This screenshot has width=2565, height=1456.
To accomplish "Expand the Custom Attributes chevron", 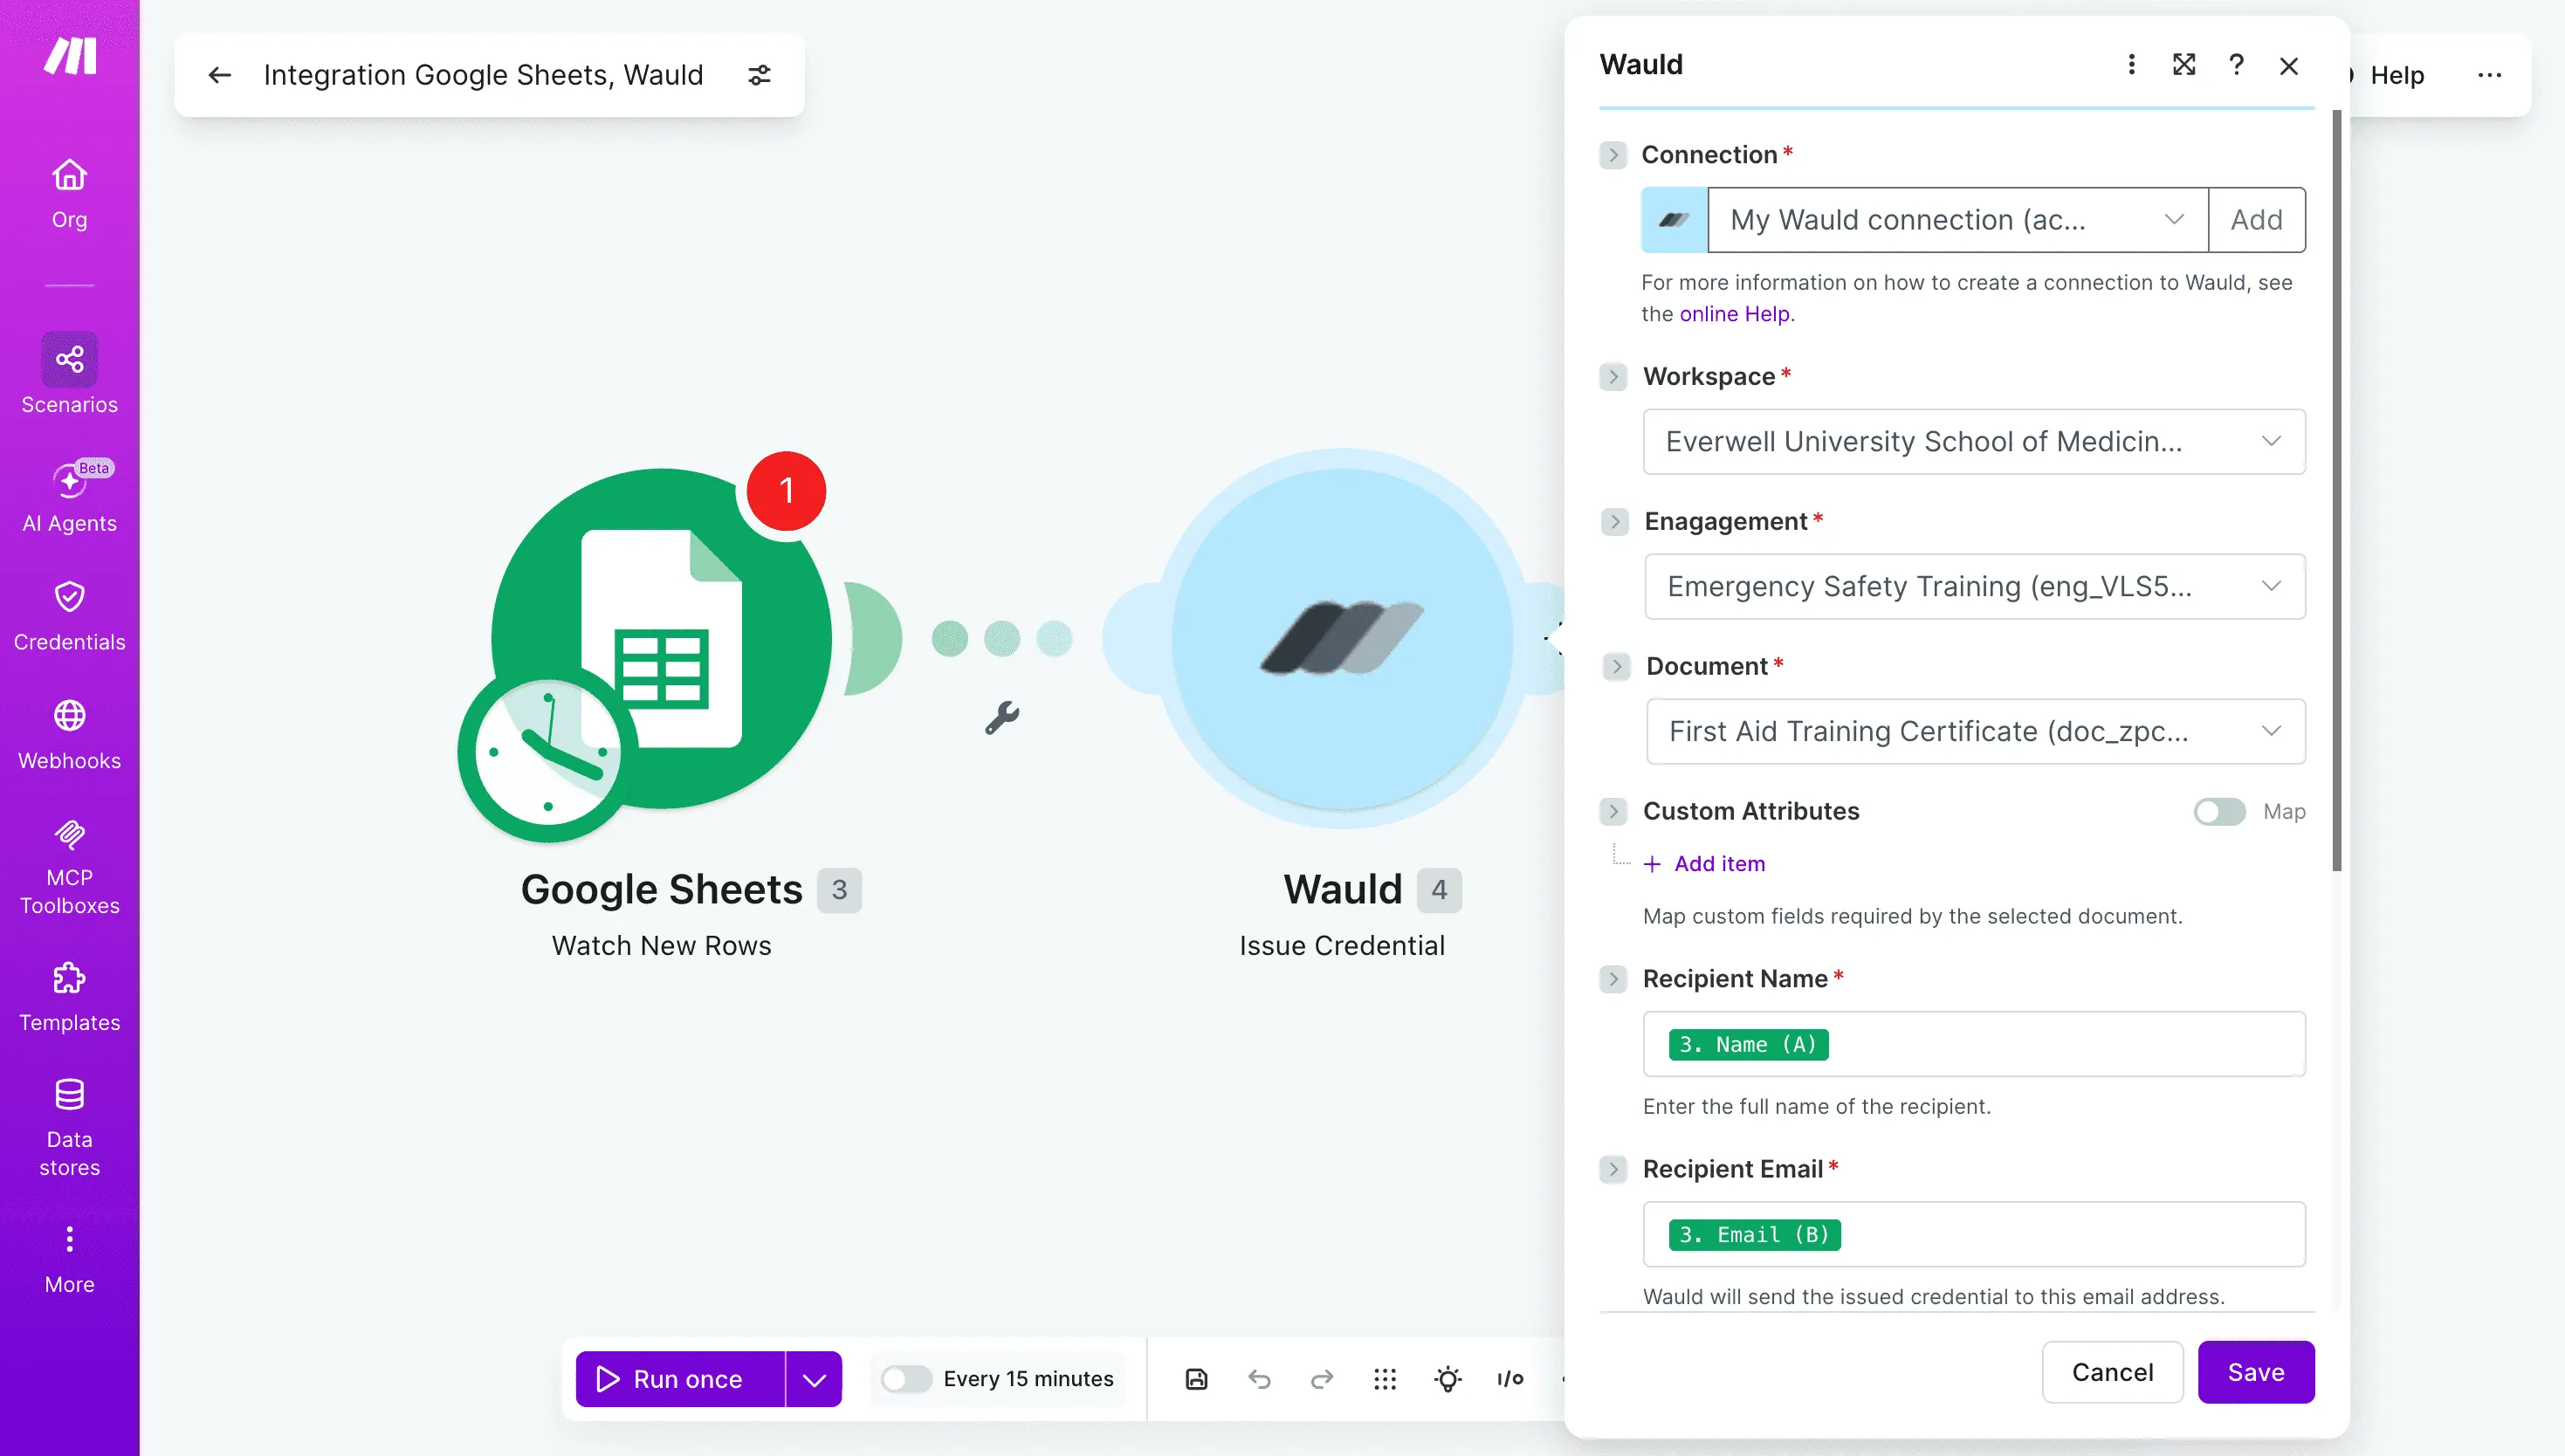I will pos(1613,812).
